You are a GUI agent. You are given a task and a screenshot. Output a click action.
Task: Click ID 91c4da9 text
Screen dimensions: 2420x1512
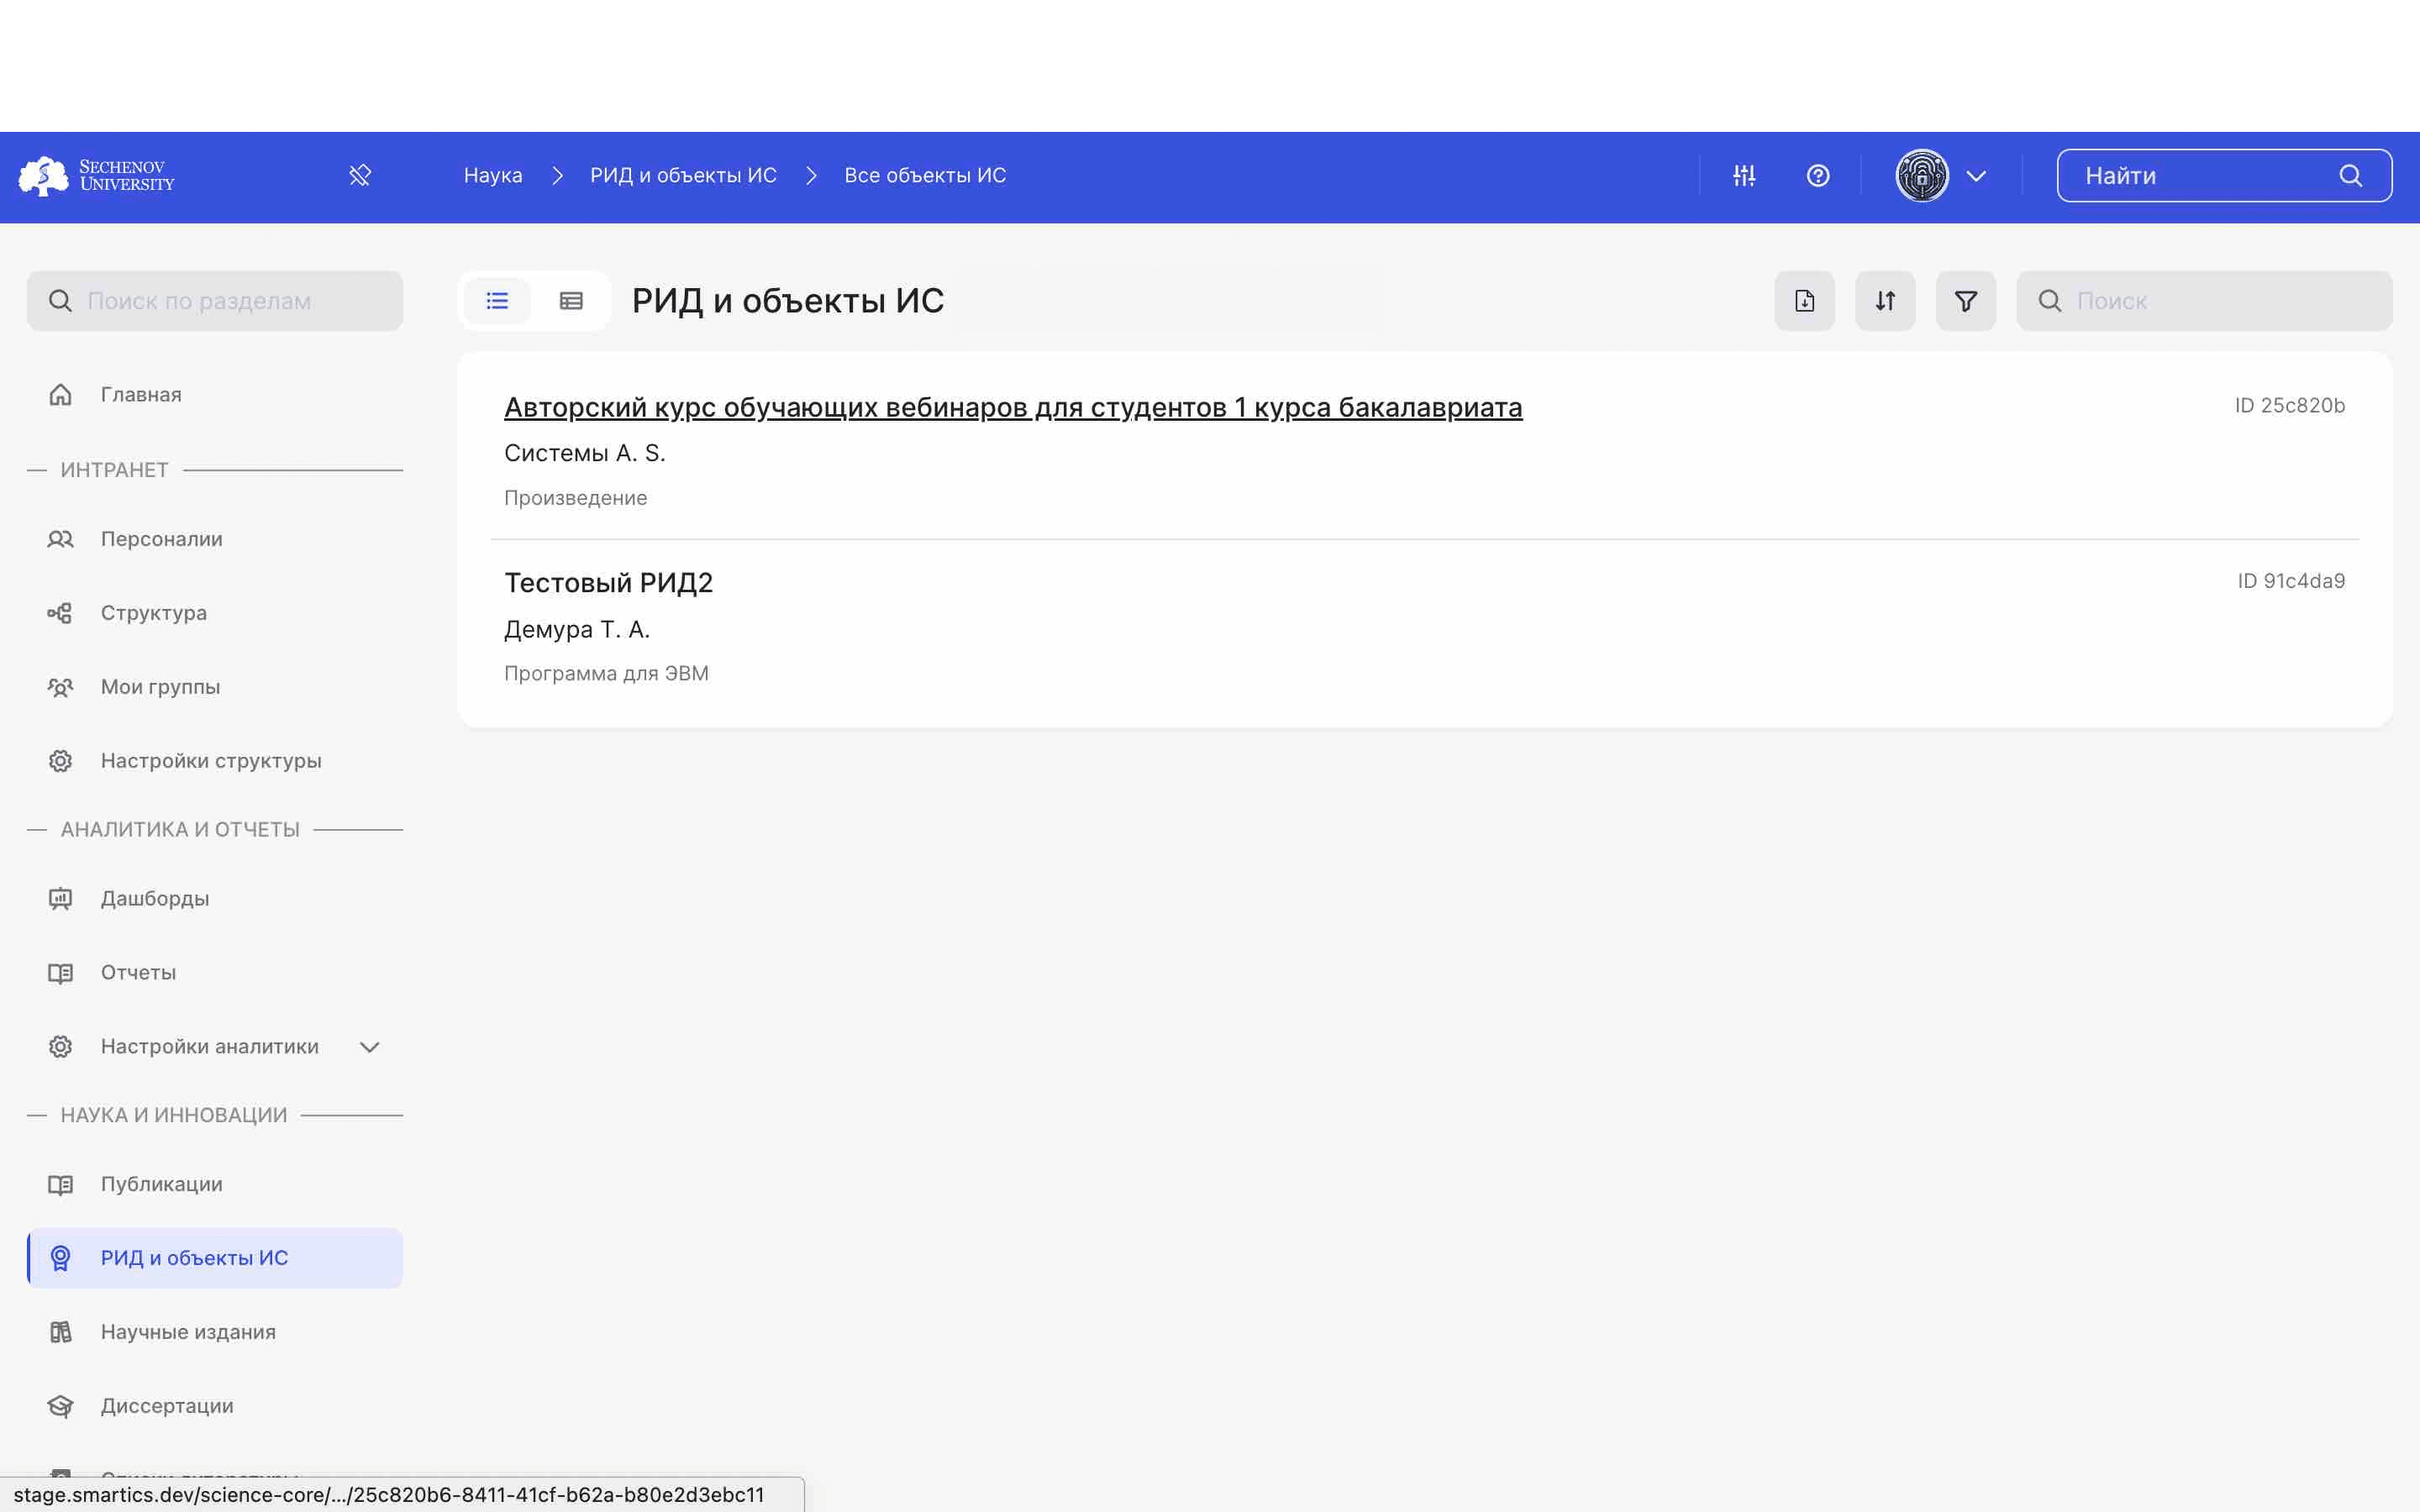(x=2291, y=581)
